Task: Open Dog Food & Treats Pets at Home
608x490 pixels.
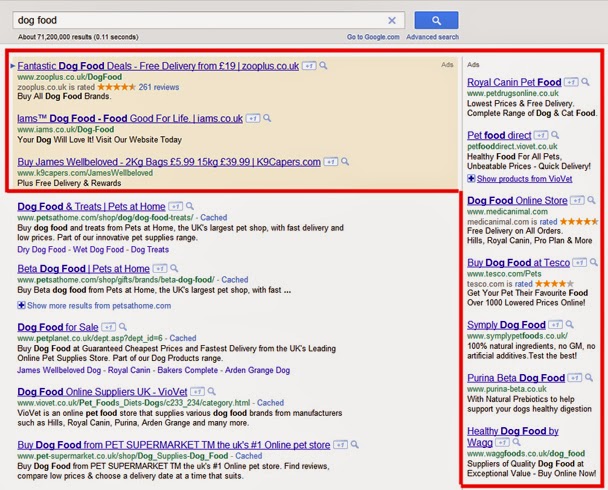Action: (91, 206)
